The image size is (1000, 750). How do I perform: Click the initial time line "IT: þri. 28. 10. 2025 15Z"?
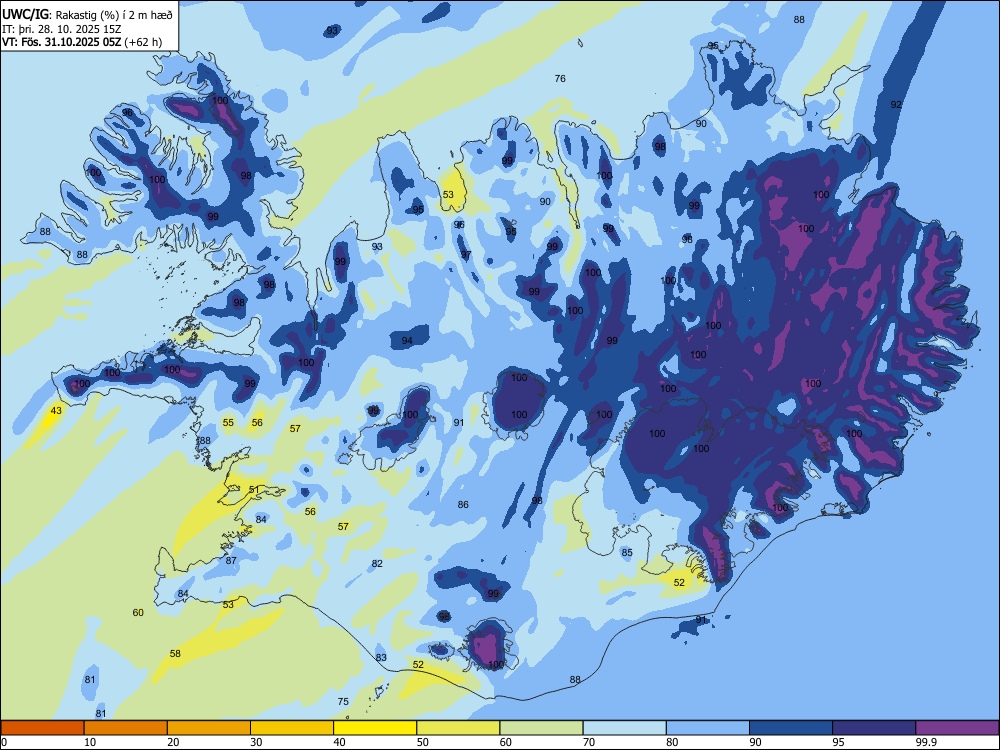pos(62,29)
